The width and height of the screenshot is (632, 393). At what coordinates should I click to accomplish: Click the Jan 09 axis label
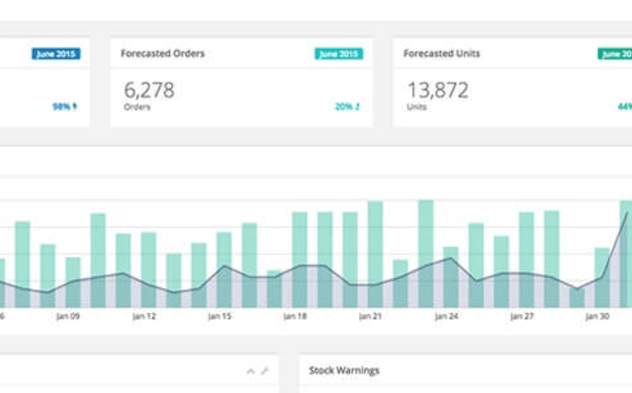click(68, 316)
